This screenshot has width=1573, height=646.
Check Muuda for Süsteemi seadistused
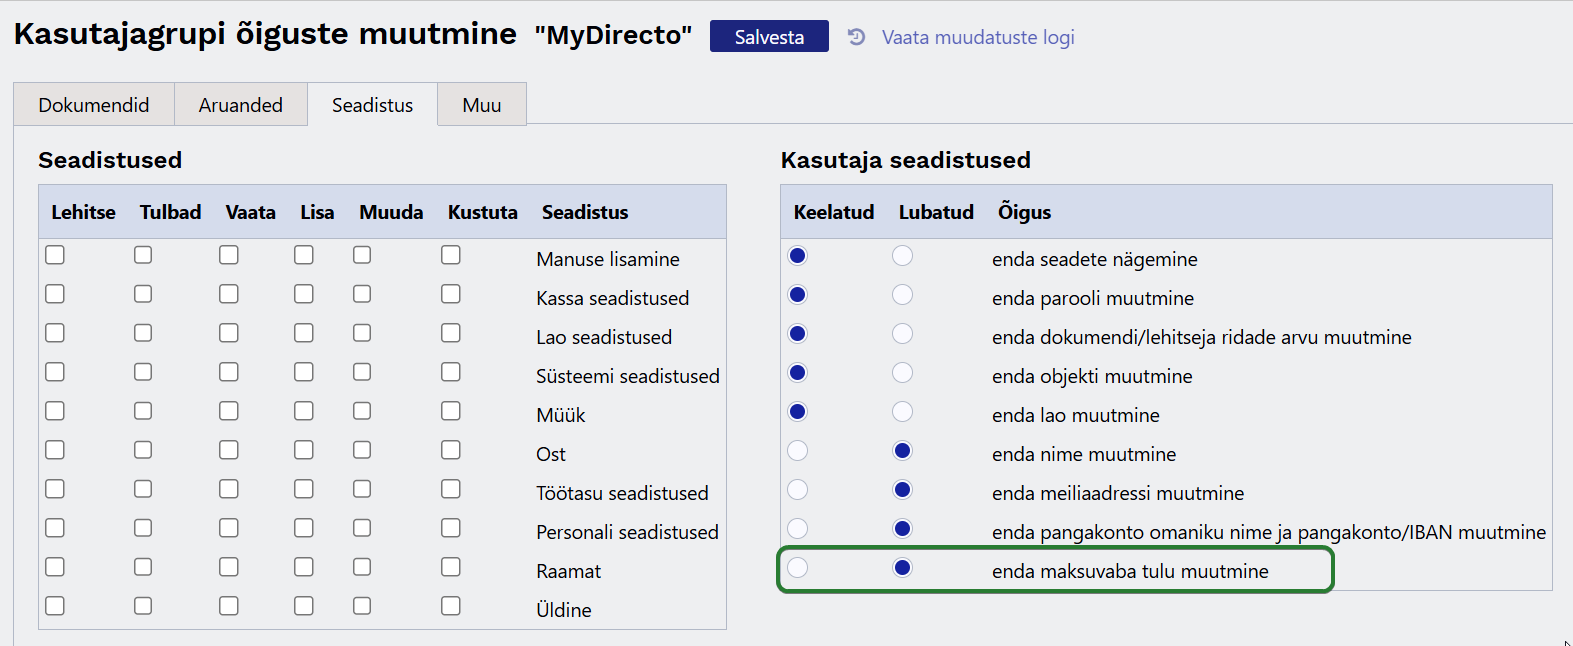[362, 372]
